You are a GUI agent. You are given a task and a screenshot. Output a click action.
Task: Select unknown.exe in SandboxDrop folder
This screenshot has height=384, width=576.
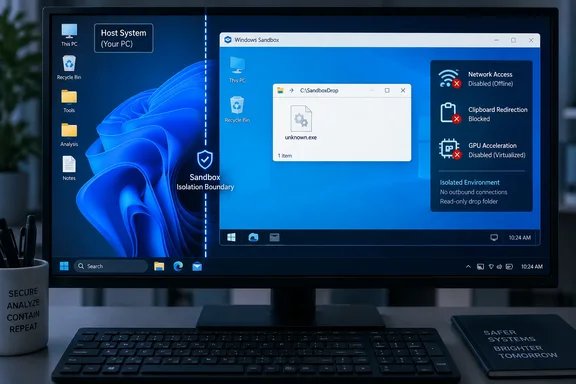tap(301, 122)
